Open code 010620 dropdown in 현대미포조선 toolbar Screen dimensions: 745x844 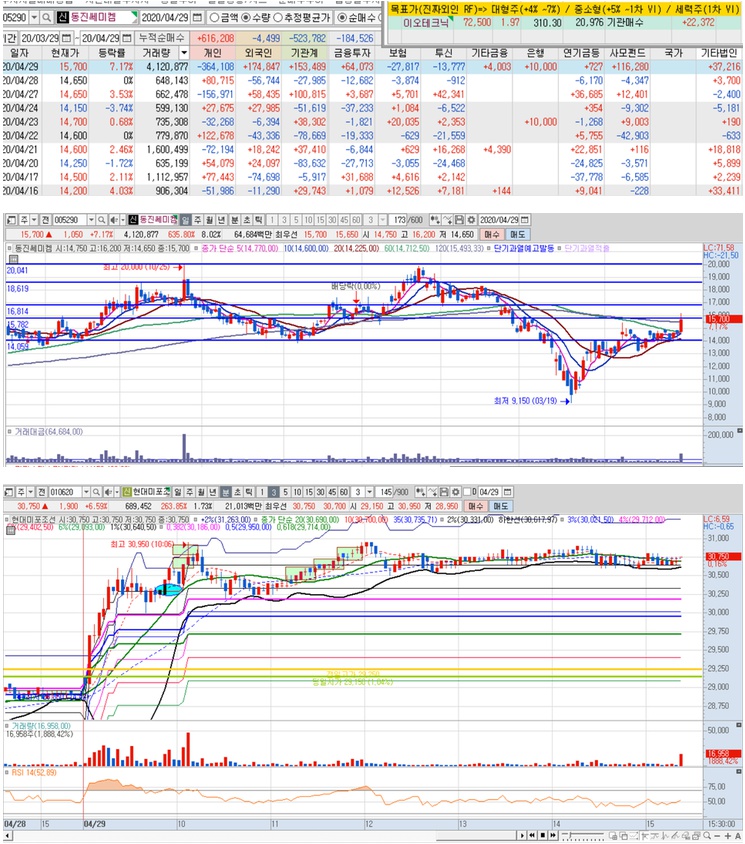click(86, 492)
